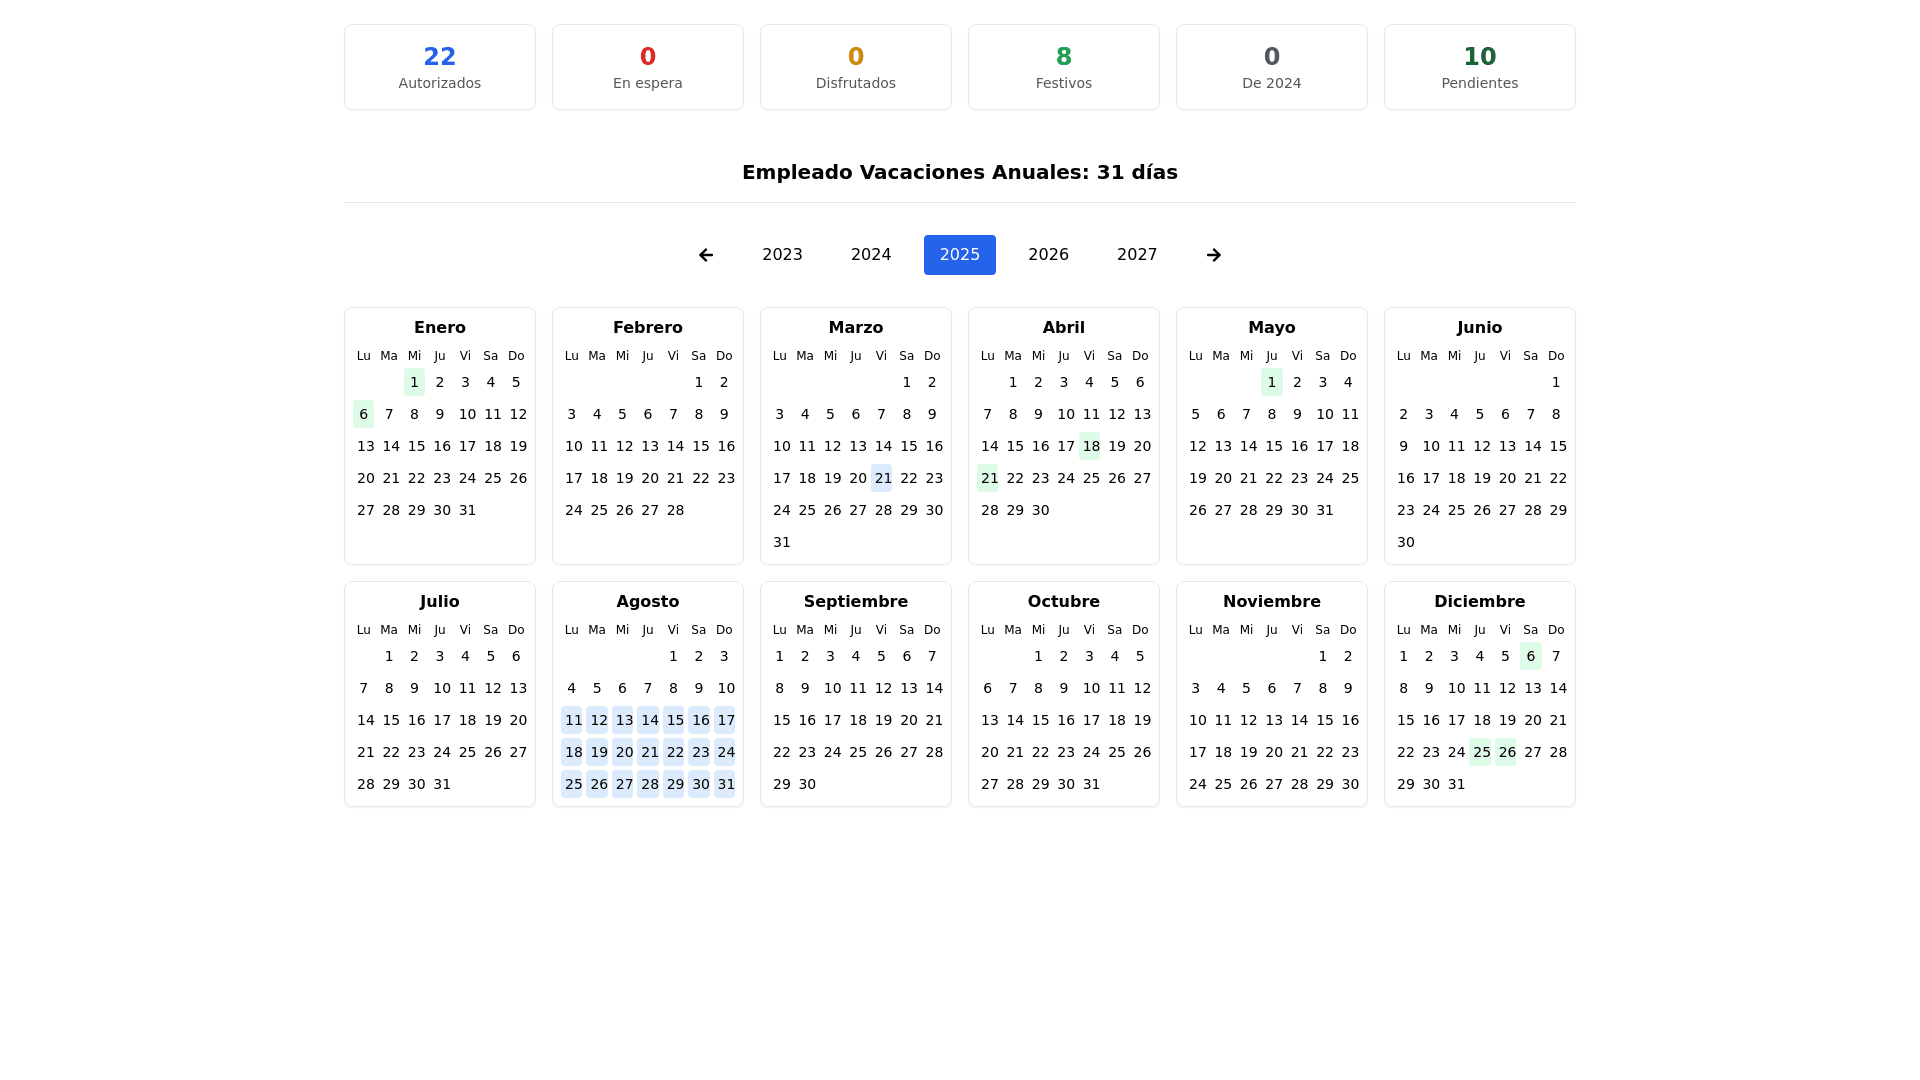Select December 25 holiday cell
This screenshot has width=1920, height=1080.
(x=1481, y=752)
